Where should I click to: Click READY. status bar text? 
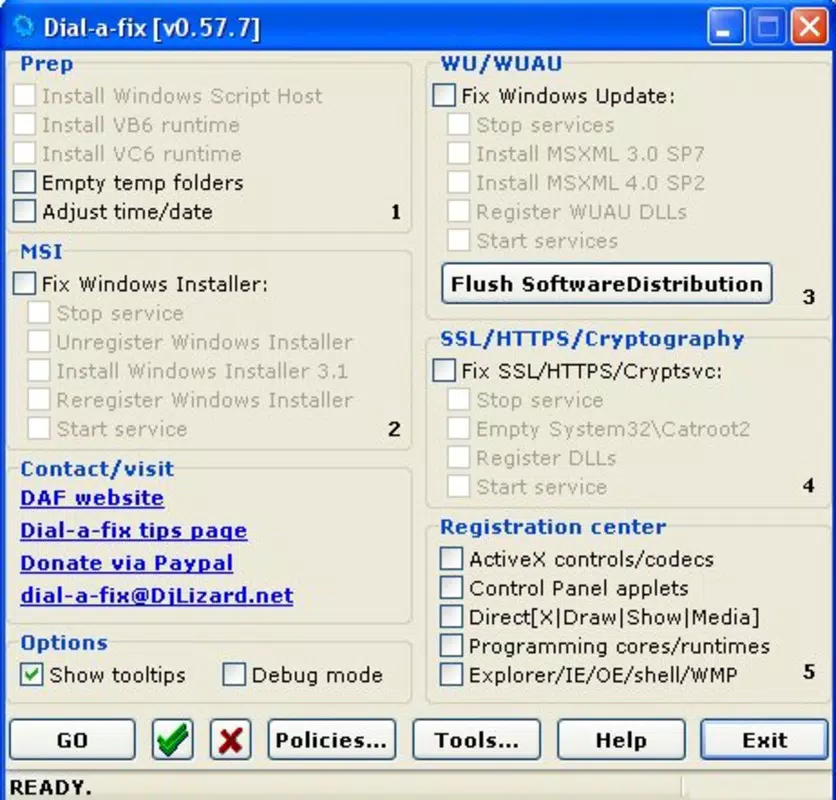(x=51, y=787)
